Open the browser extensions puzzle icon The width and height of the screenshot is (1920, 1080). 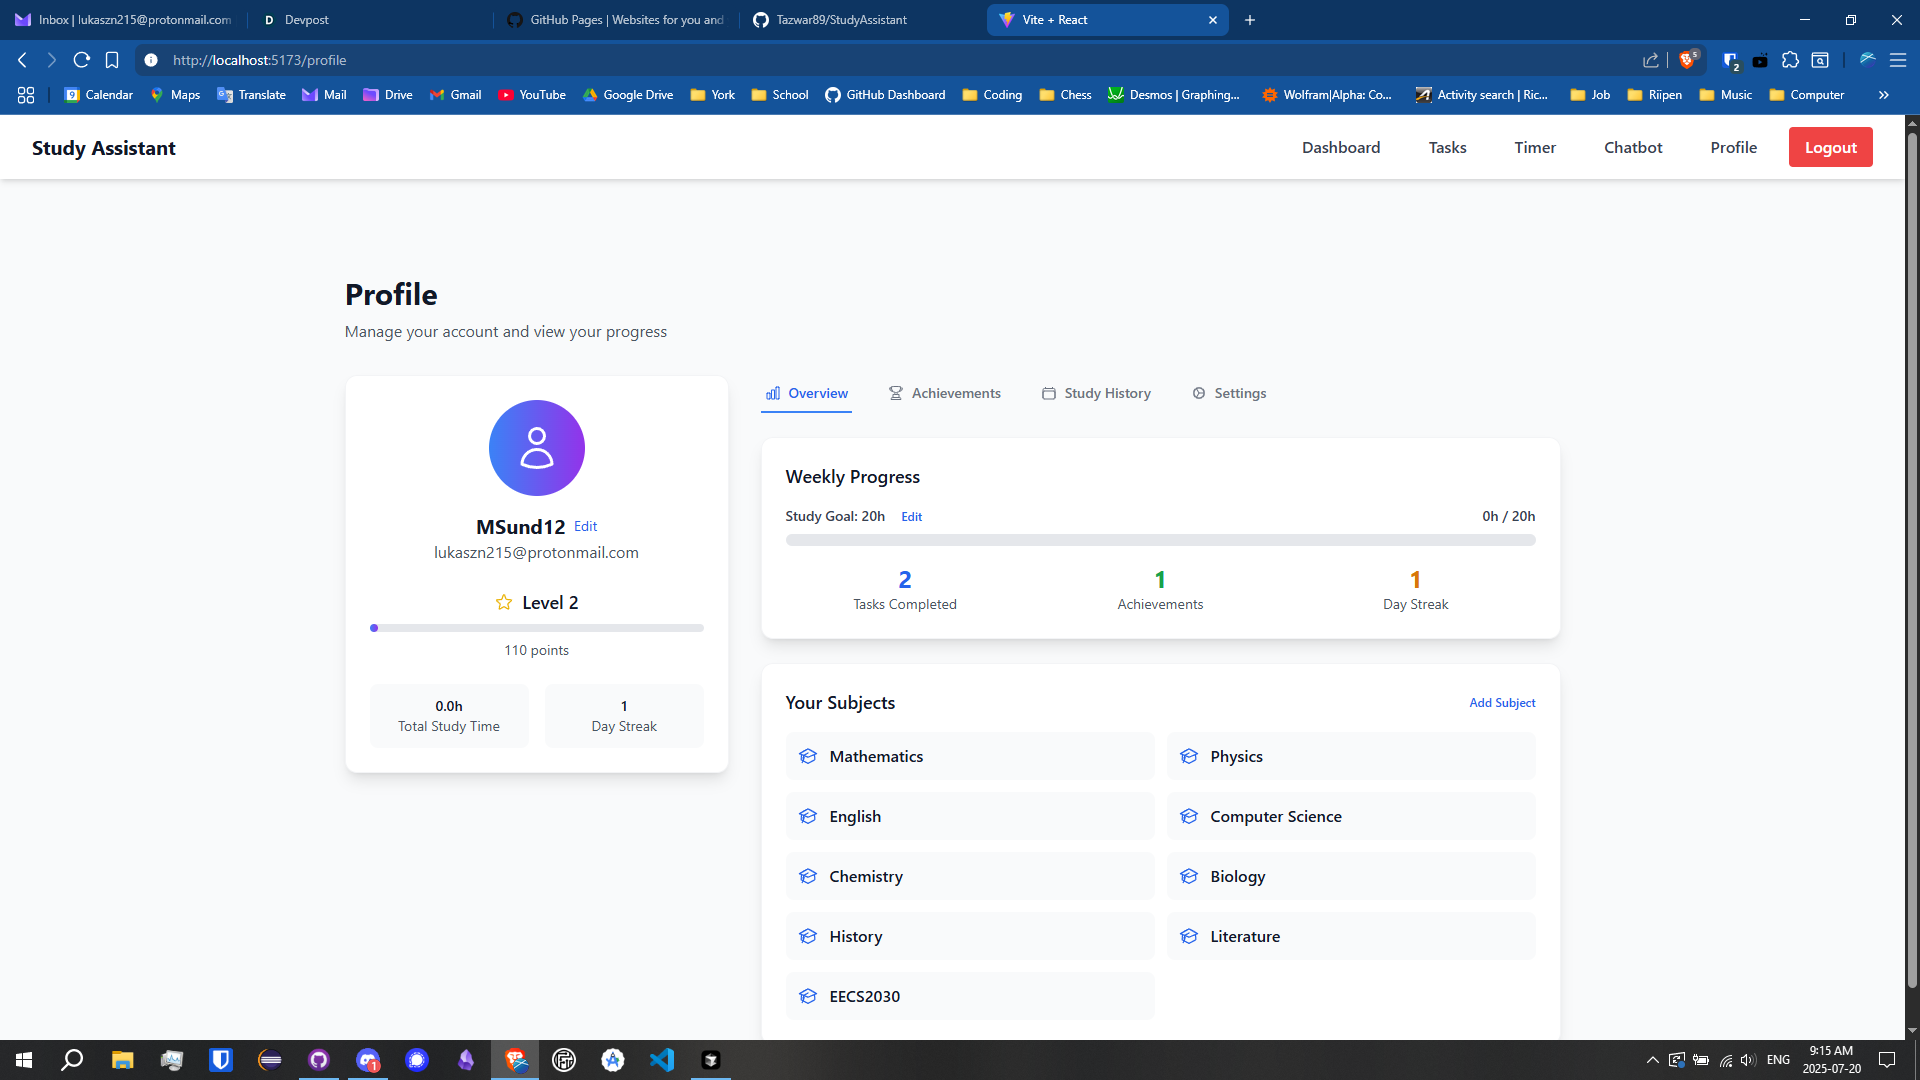pyautogui.click(x=1790, y=60)
